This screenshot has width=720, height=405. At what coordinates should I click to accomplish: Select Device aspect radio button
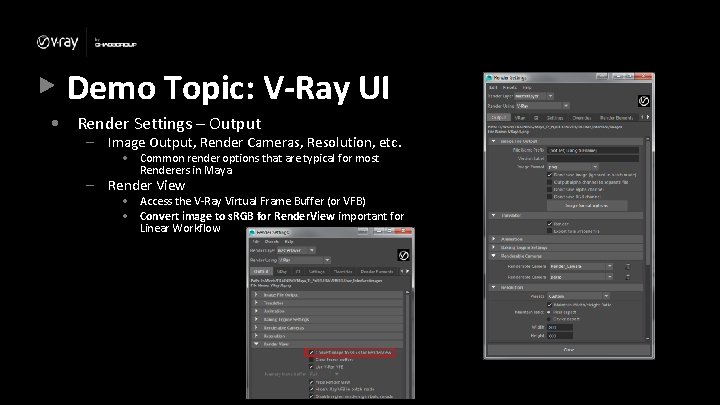(x=549, y=319)
